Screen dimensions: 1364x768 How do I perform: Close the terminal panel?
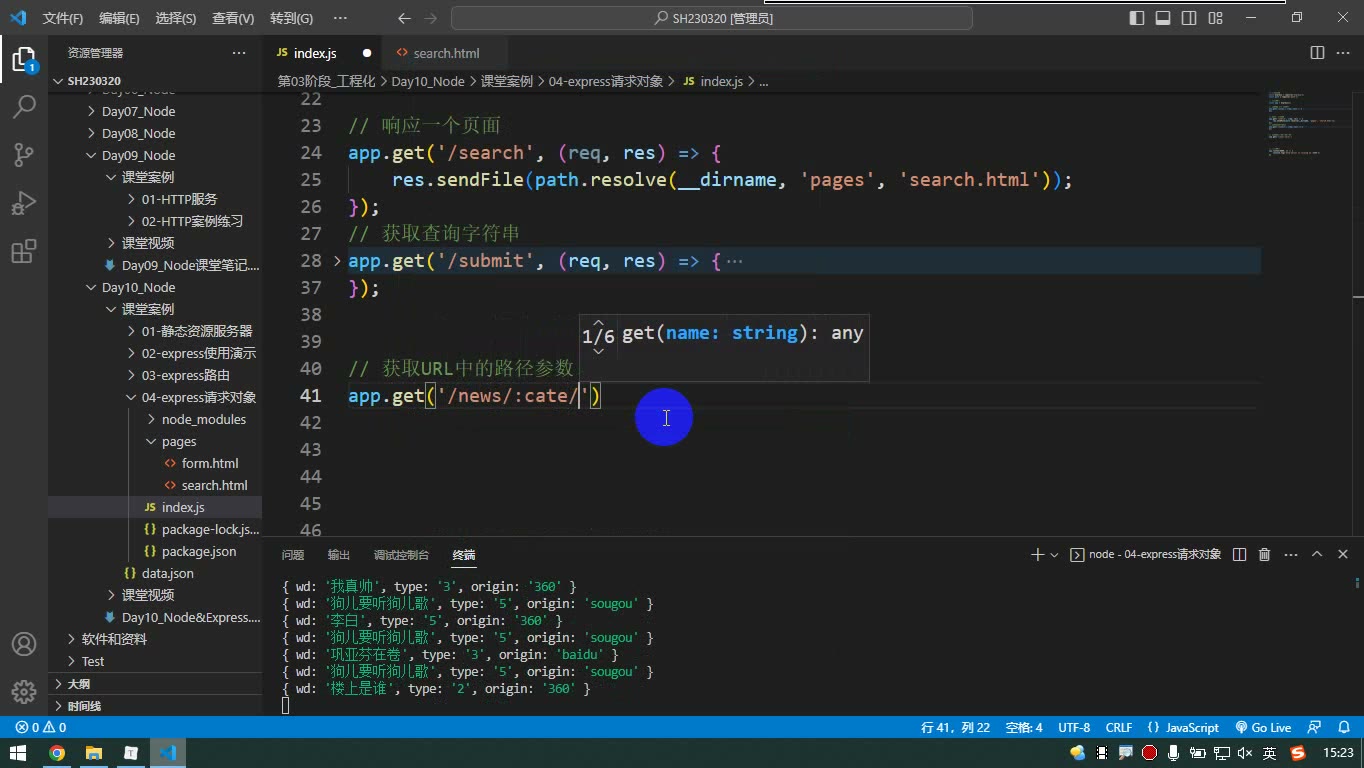coord(1343,554)
